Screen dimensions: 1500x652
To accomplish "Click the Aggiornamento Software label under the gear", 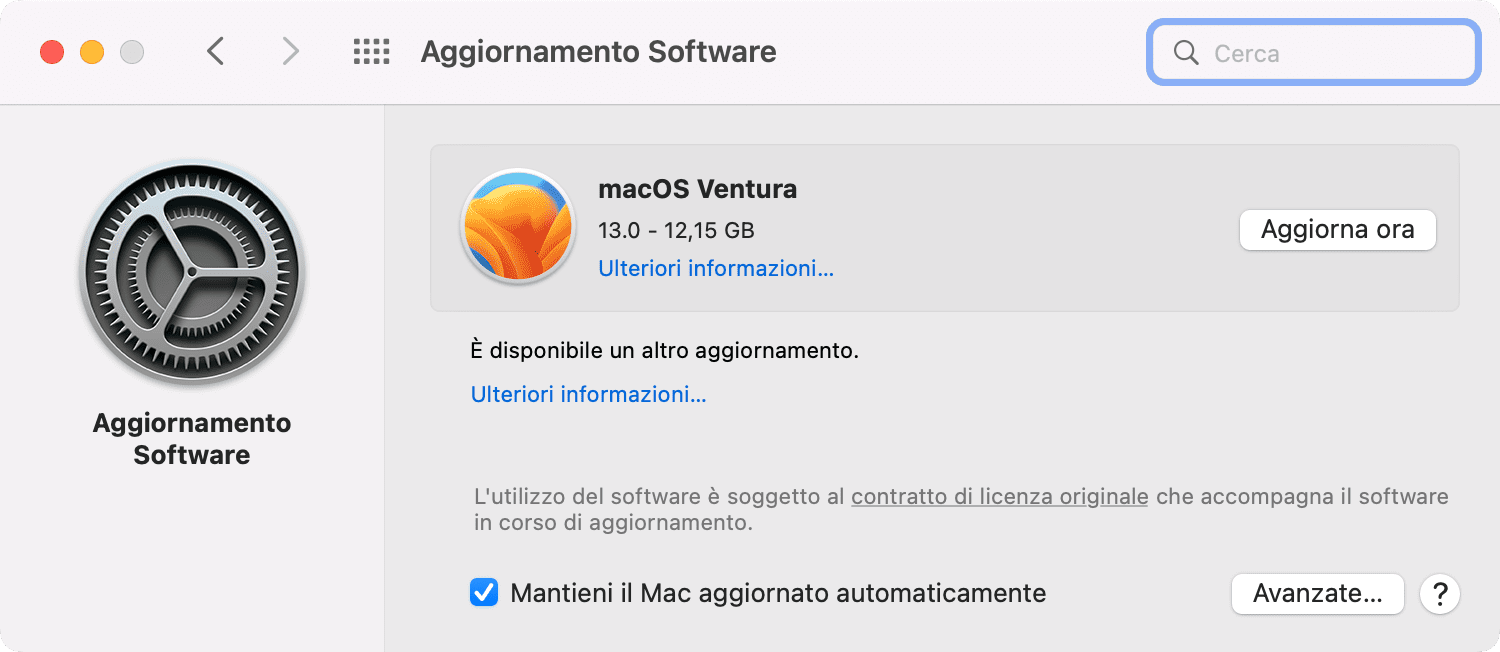I will (192, 439).
